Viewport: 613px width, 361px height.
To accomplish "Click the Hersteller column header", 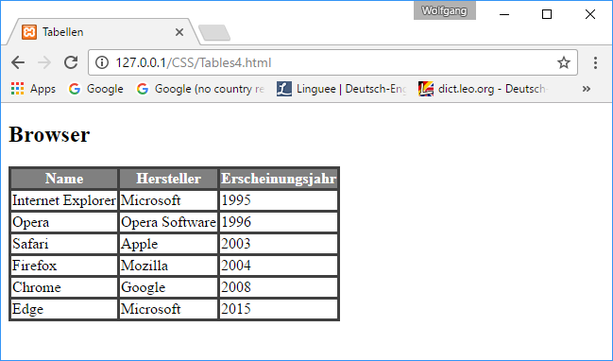I will coord(168,179).
